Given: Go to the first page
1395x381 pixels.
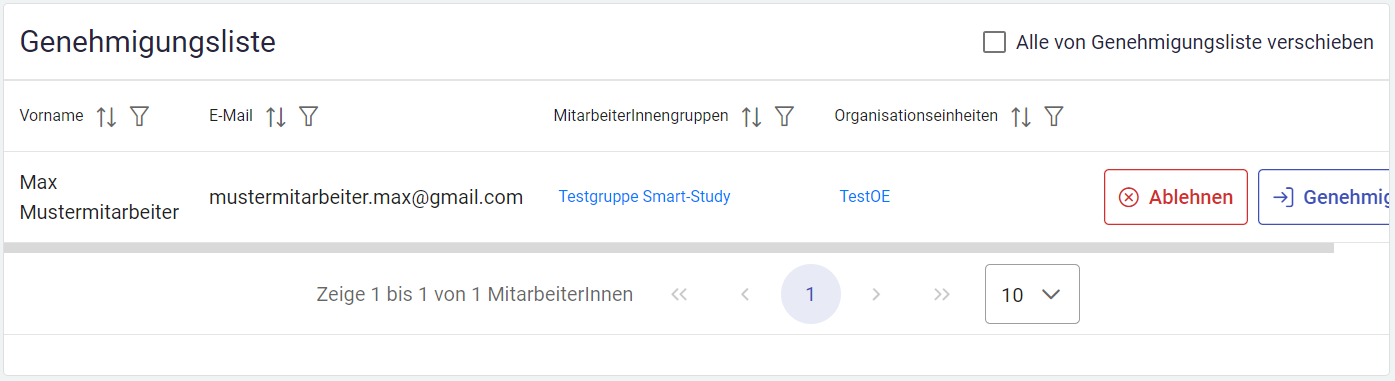Looking at the screenshot, I should pos(680,294).
